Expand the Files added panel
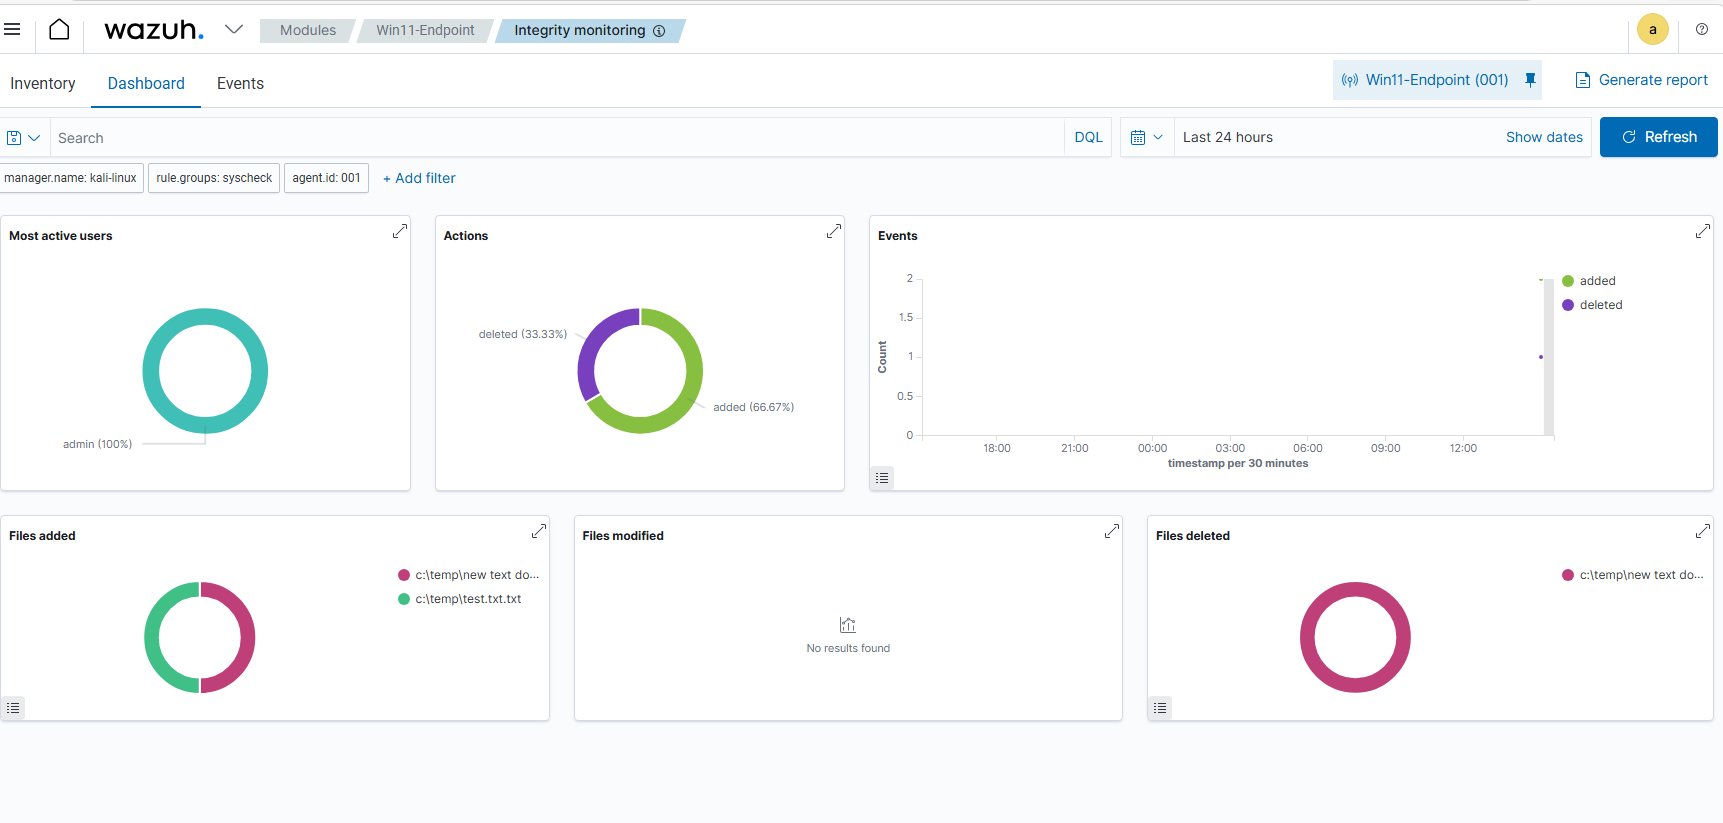1723x823 pixels. coord(538,531)
